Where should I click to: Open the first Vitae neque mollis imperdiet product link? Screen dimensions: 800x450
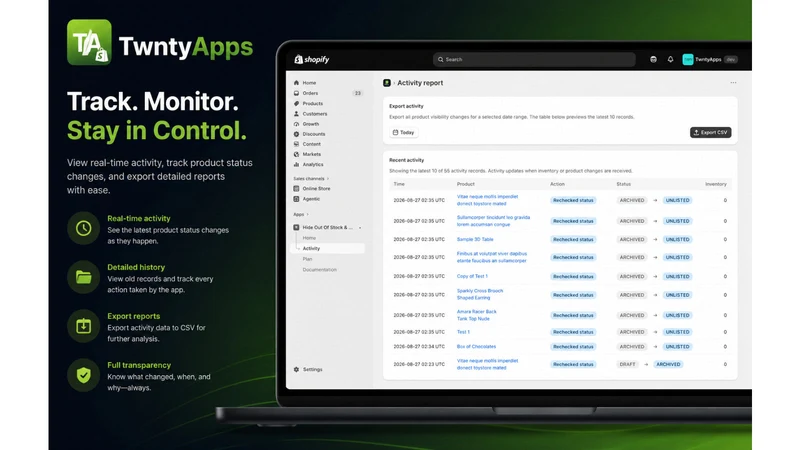coord(487,200)
